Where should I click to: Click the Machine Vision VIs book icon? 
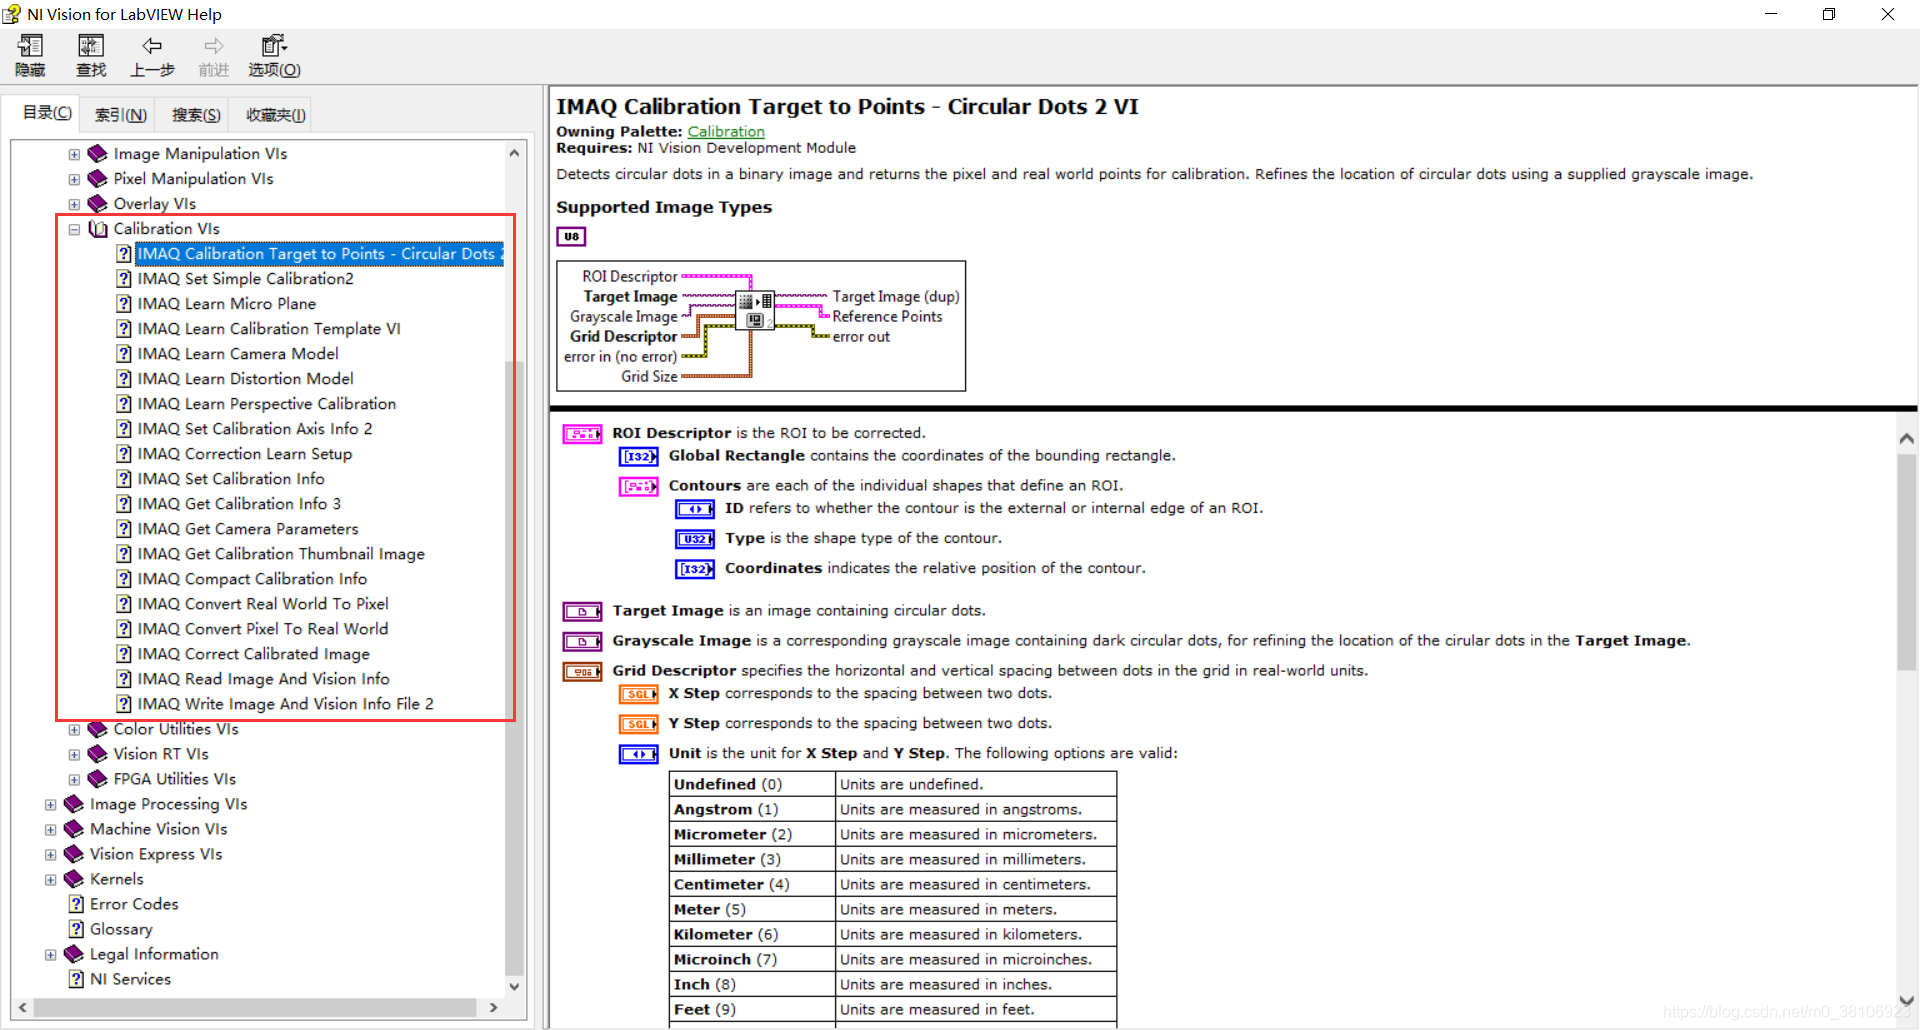(x=74, y=828)
